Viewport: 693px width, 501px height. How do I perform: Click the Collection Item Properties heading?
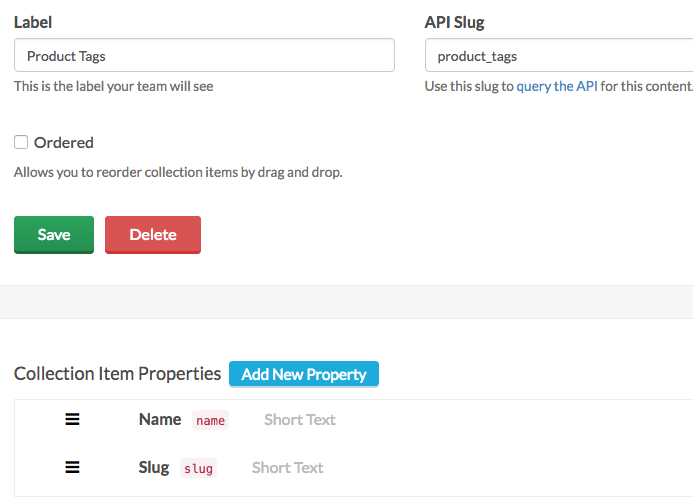117,374
